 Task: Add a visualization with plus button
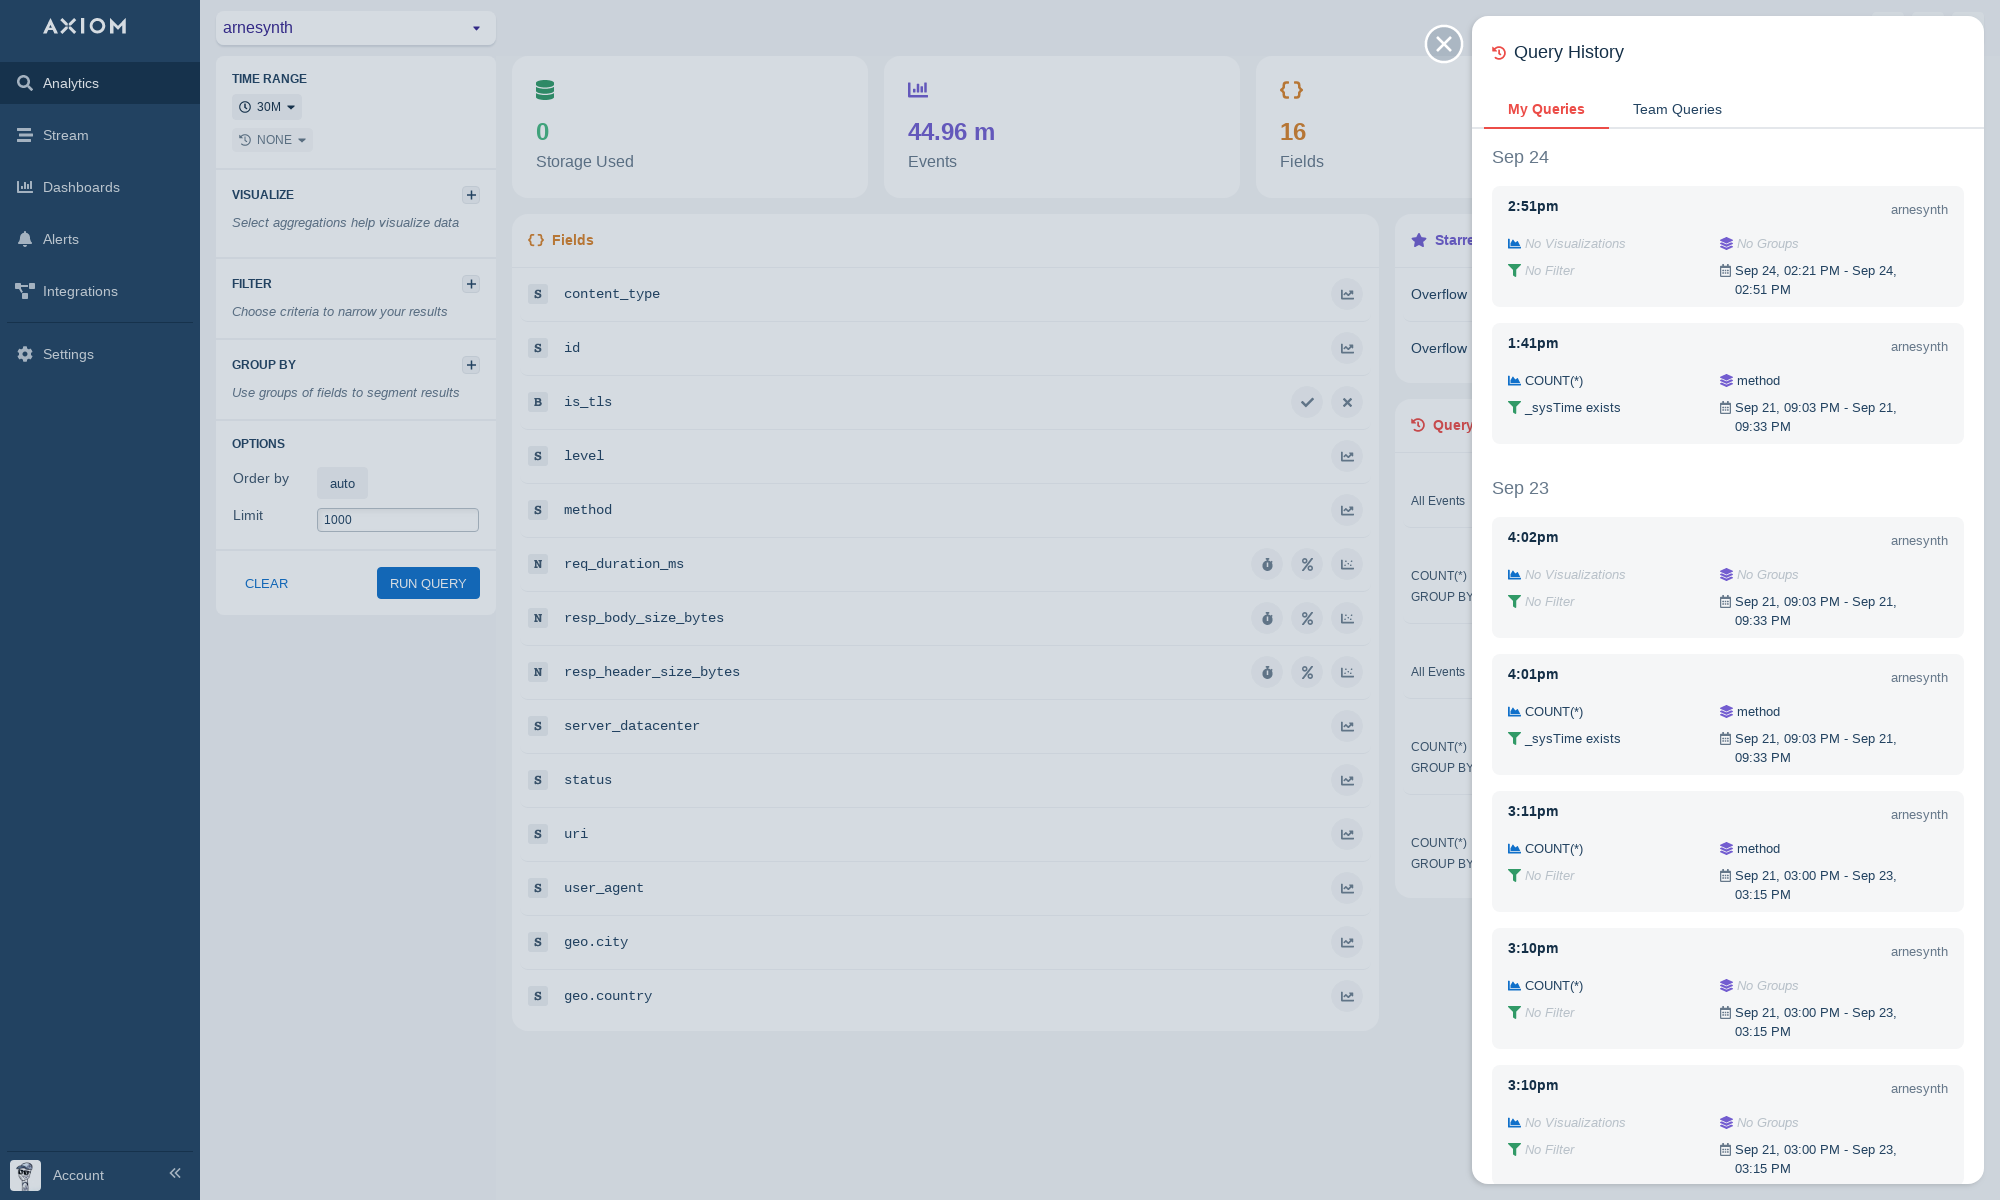(471, 195)
